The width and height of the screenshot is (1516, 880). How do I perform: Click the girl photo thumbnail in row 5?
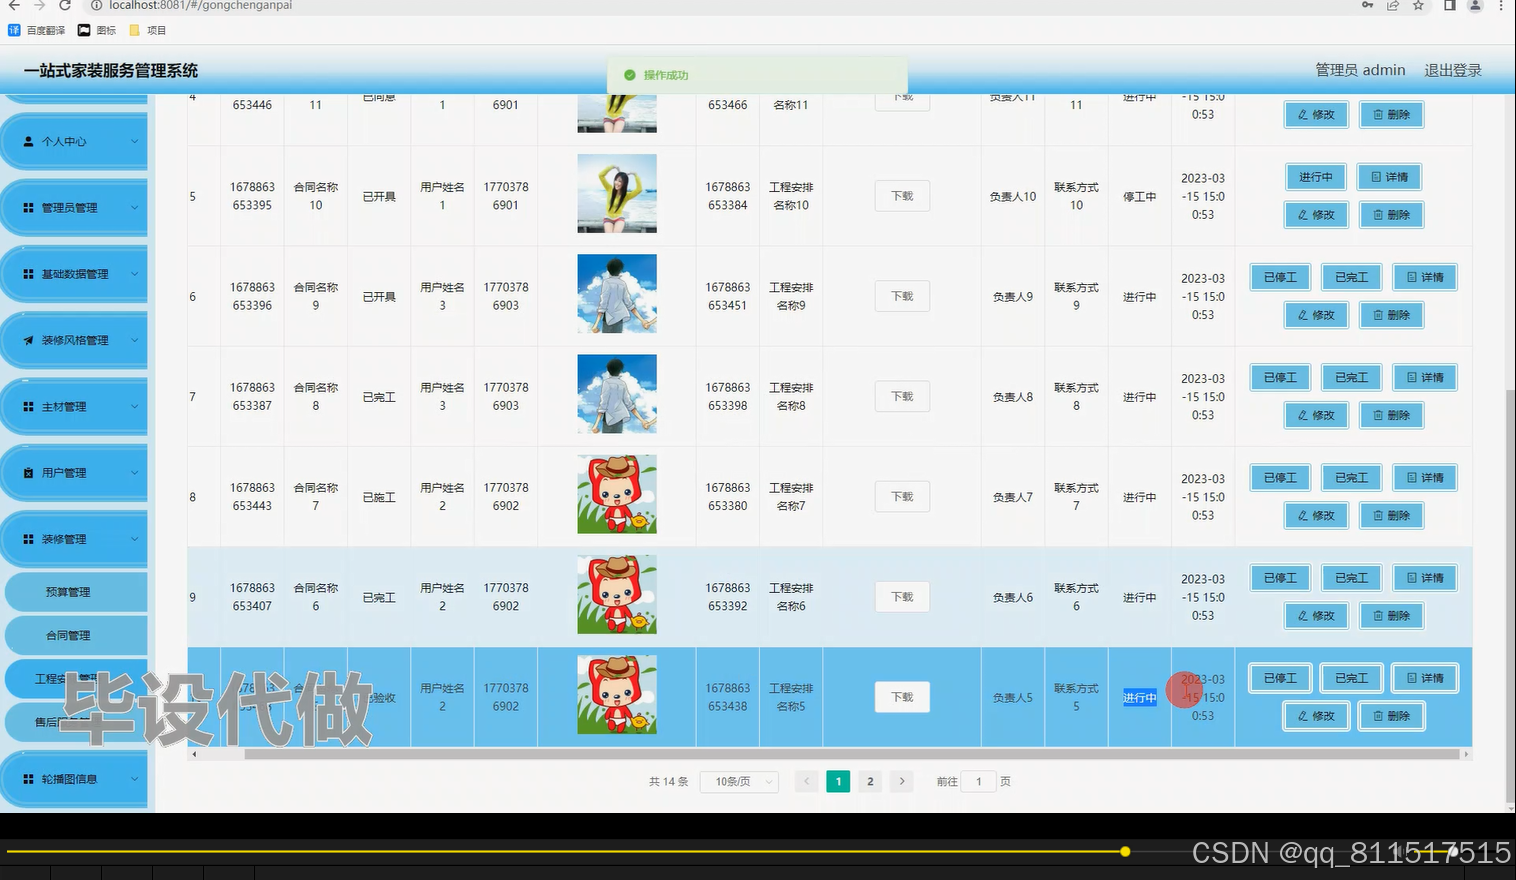coord(617,194)
